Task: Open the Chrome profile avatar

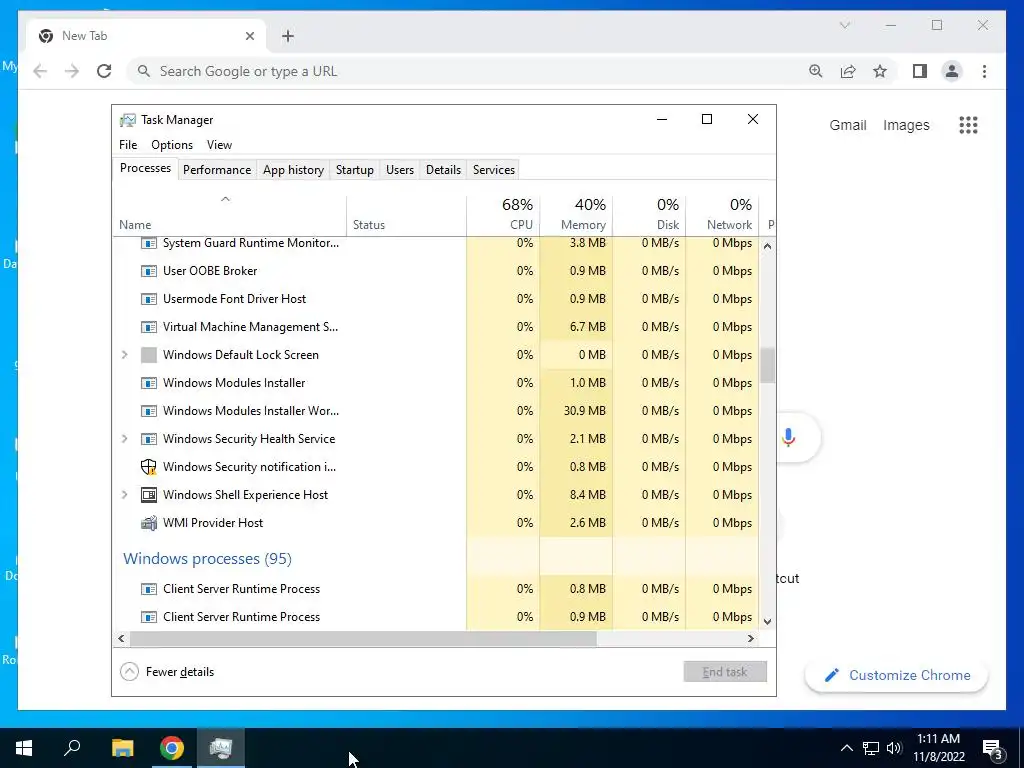Action: point(952,71)
